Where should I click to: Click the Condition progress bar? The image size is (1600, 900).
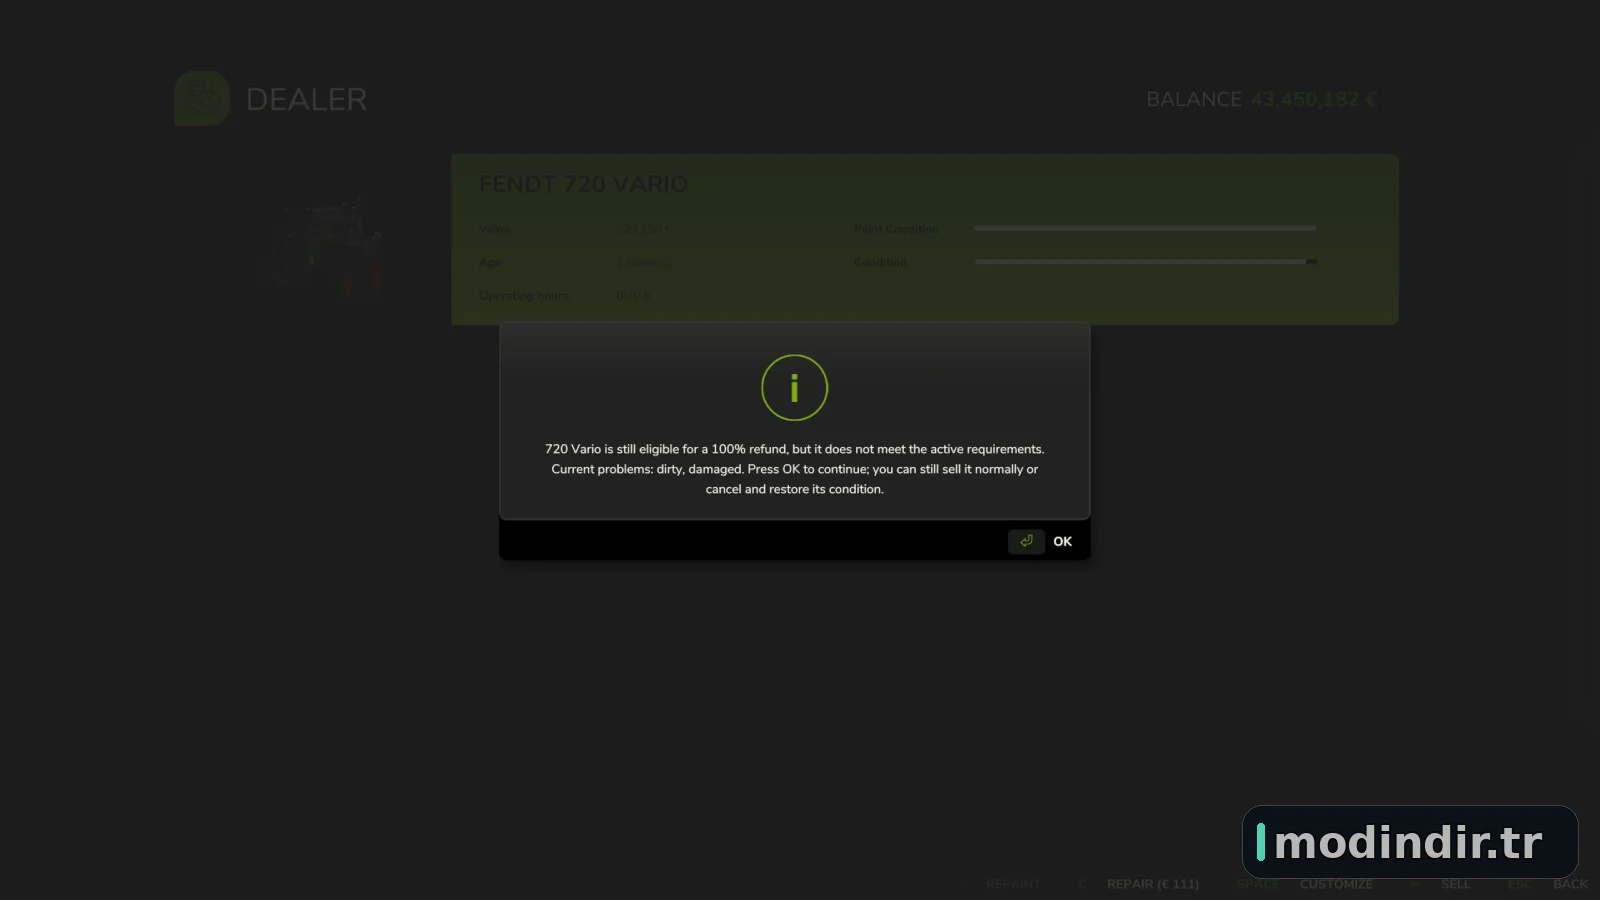tap(1145, 262)
